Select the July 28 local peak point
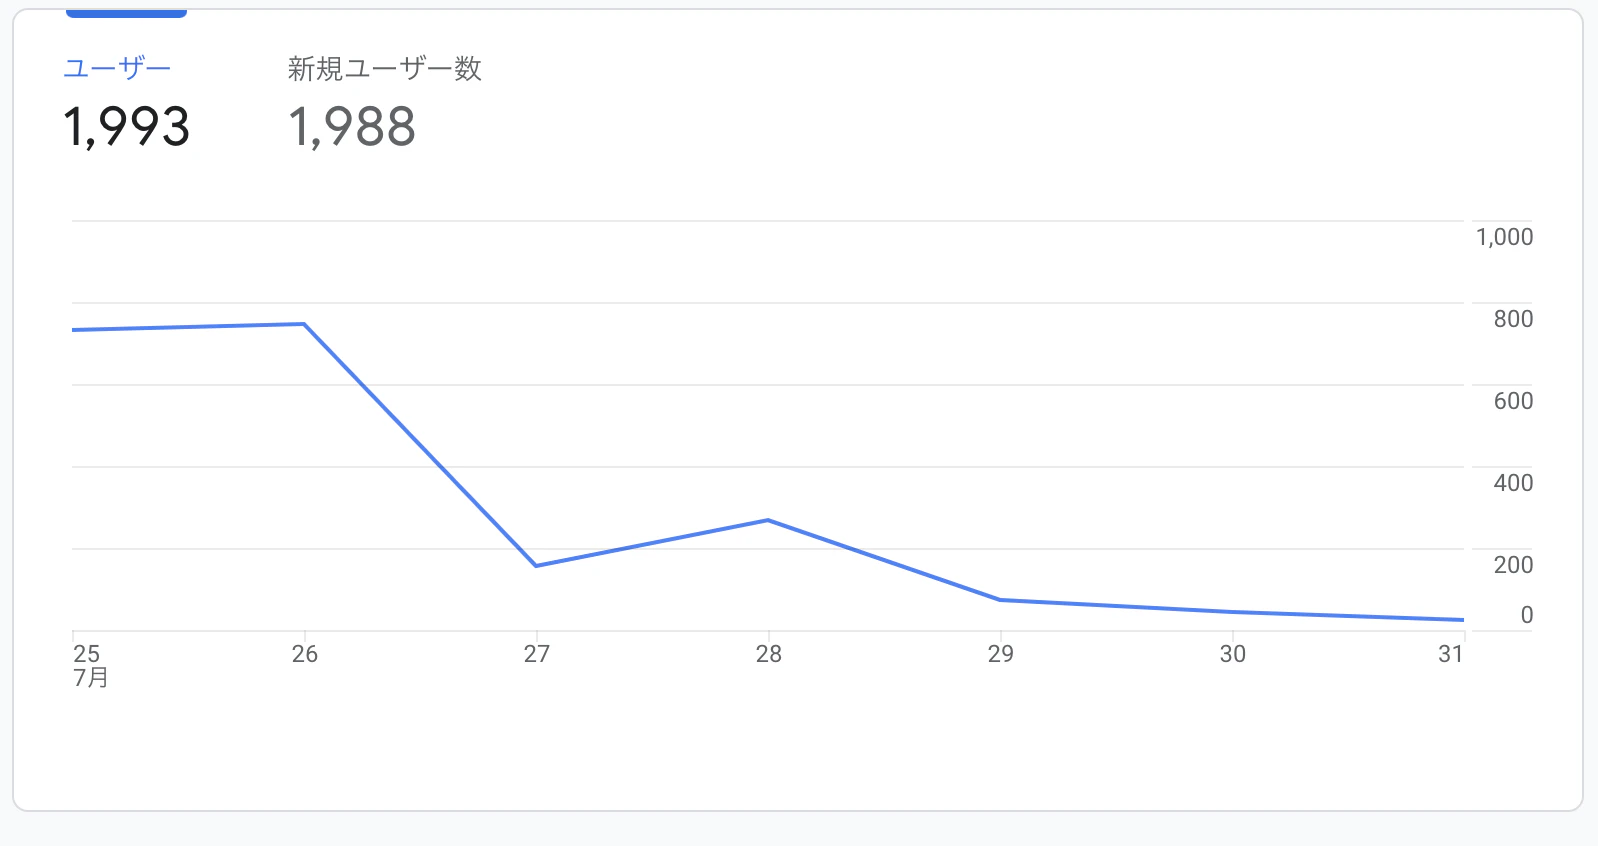1598x846 pixels. (x=768, y=520)
